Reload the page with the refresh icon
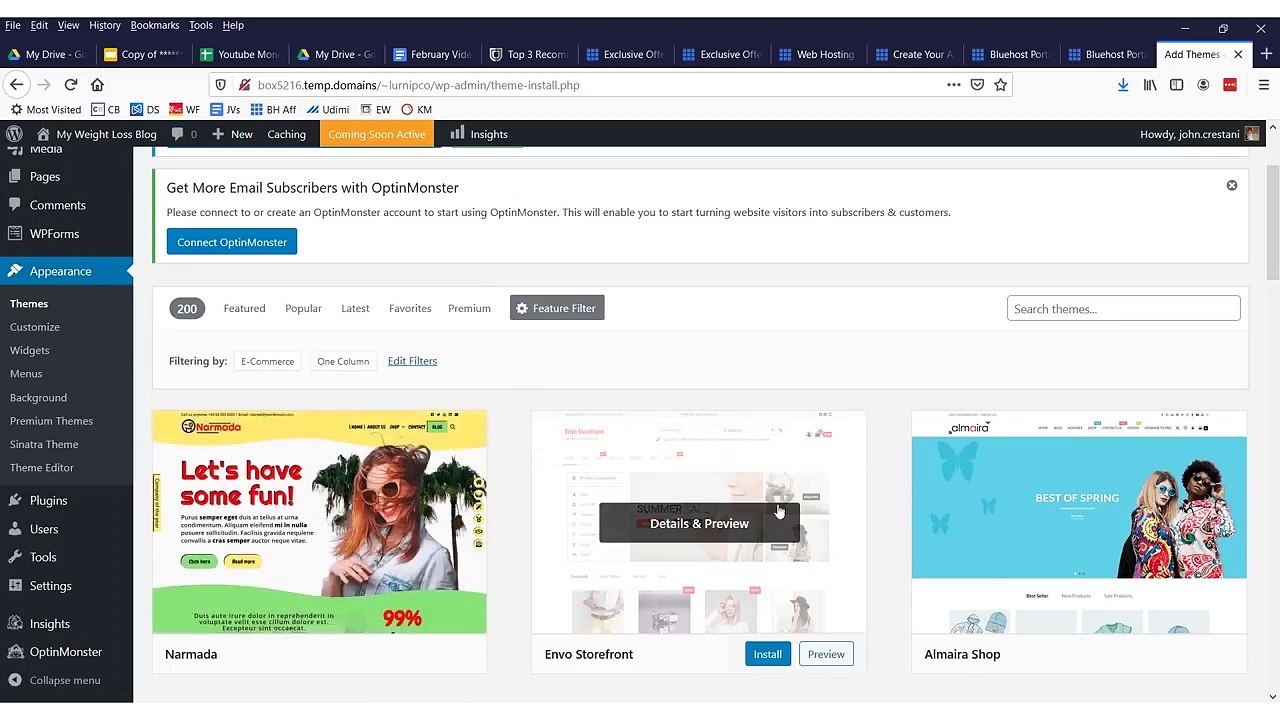The image size is (1280, 720). [71, 85]
